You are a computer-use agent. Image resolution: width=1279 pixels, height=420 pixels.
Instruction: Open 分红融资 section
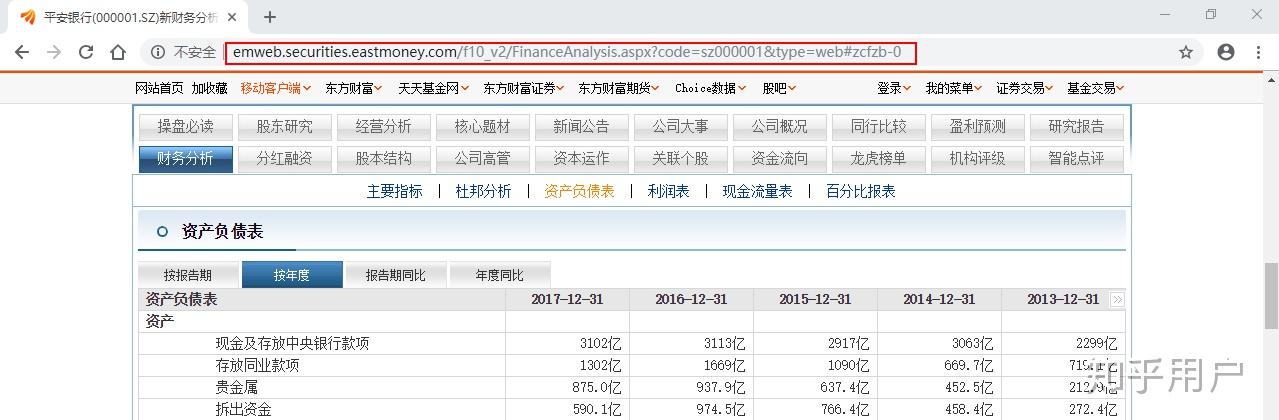pos(284,159)
